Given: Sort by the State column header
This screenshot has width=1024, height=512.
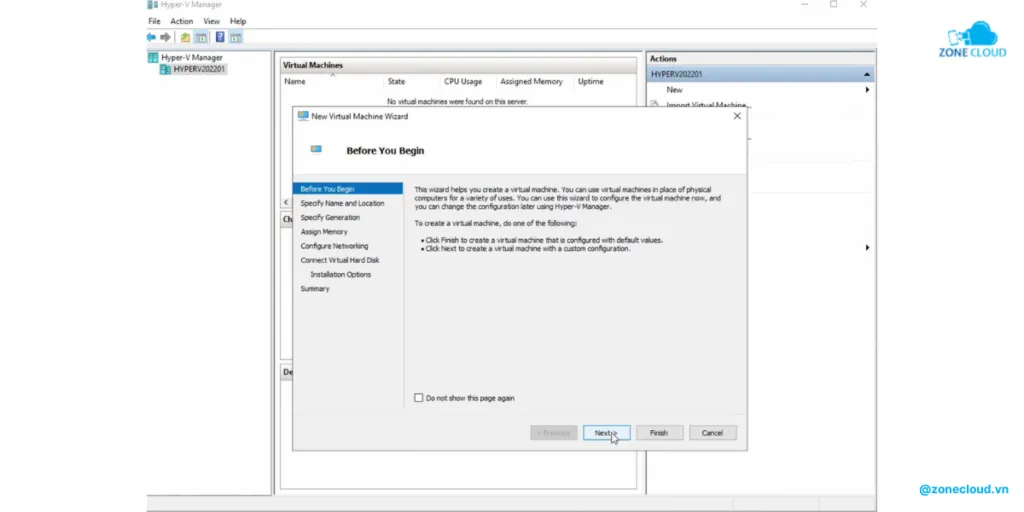Looking at the screenshot, I should click(396, 82).
